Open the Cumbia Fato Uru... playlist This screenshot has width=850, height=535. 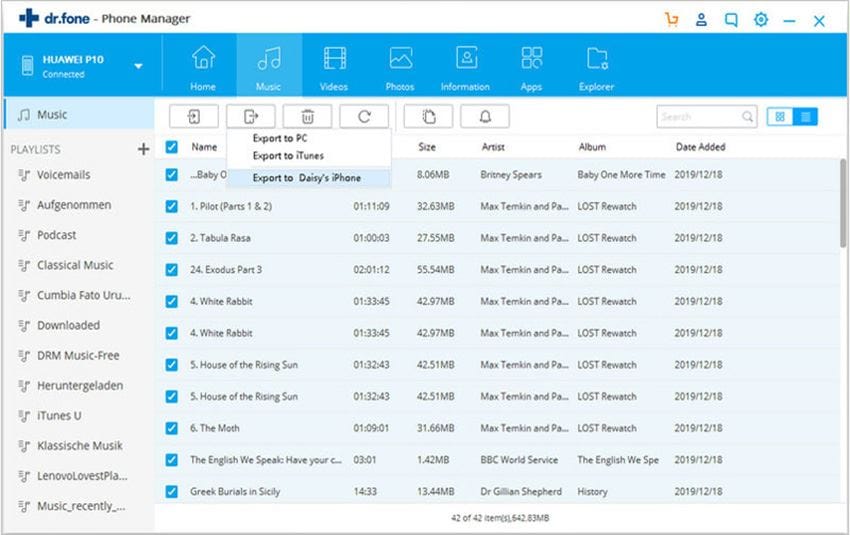pyautogui.click(x=83, y=295)
